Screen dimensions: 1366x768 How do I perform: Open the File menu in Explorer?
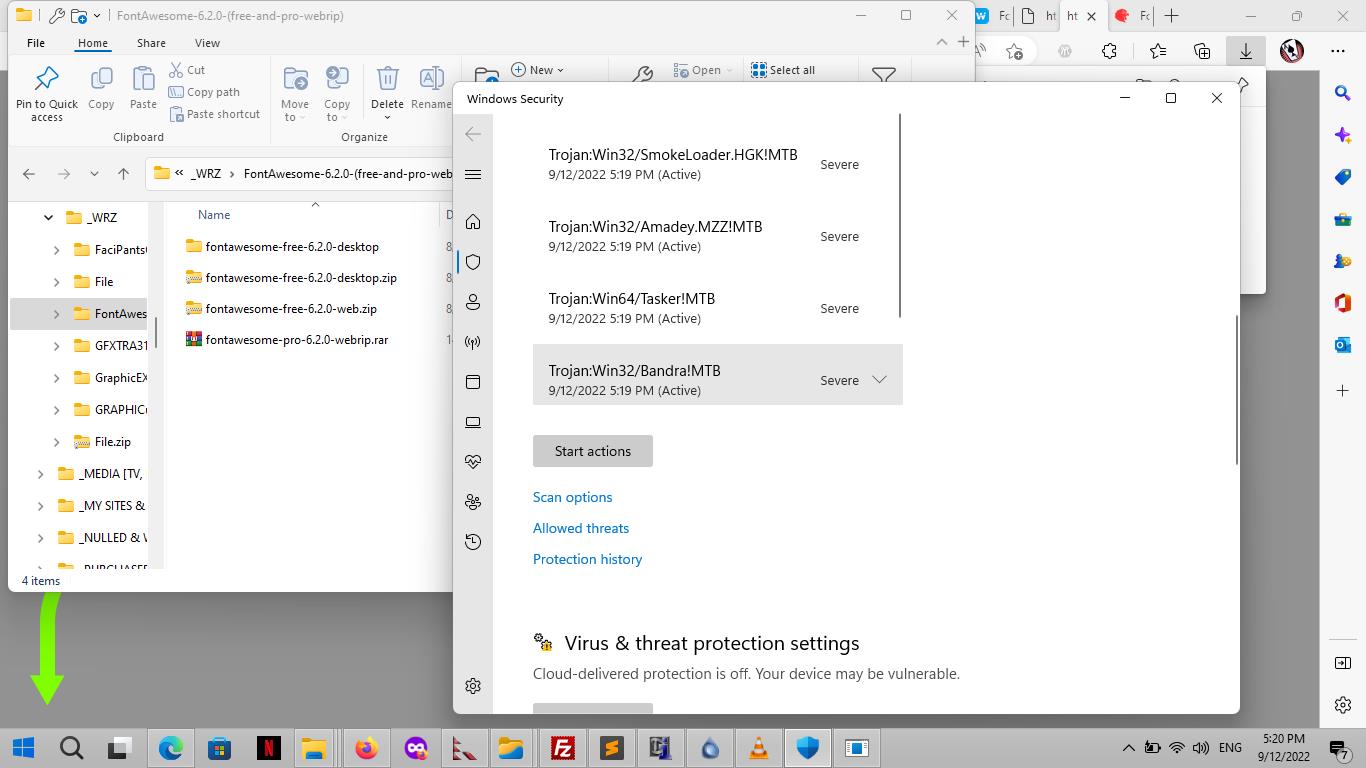(36, 43)
